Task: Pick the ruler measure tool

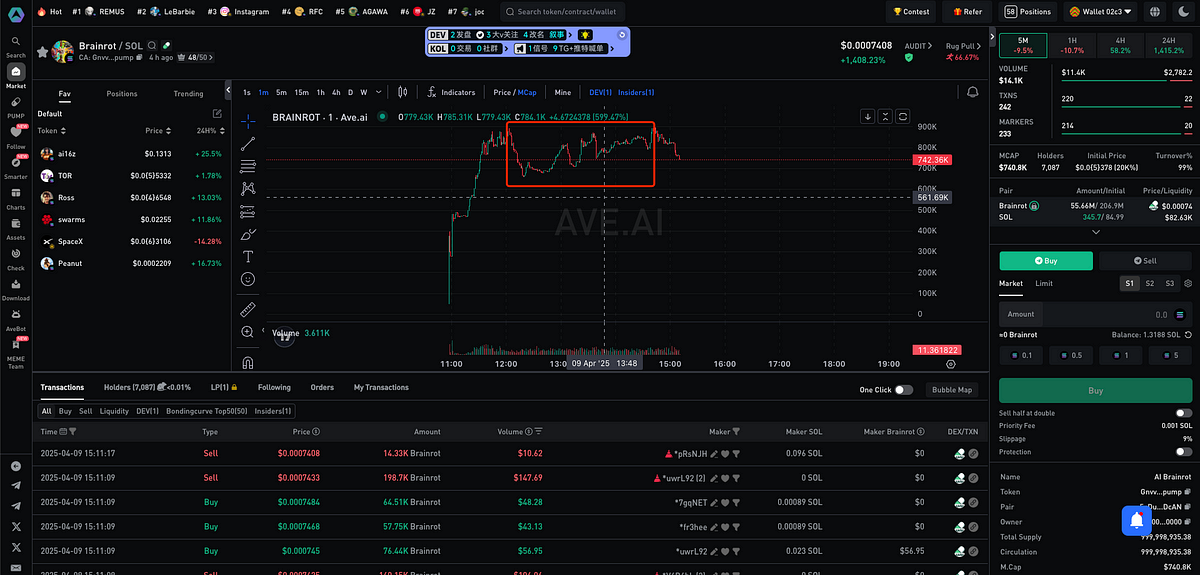Action: 248,308
